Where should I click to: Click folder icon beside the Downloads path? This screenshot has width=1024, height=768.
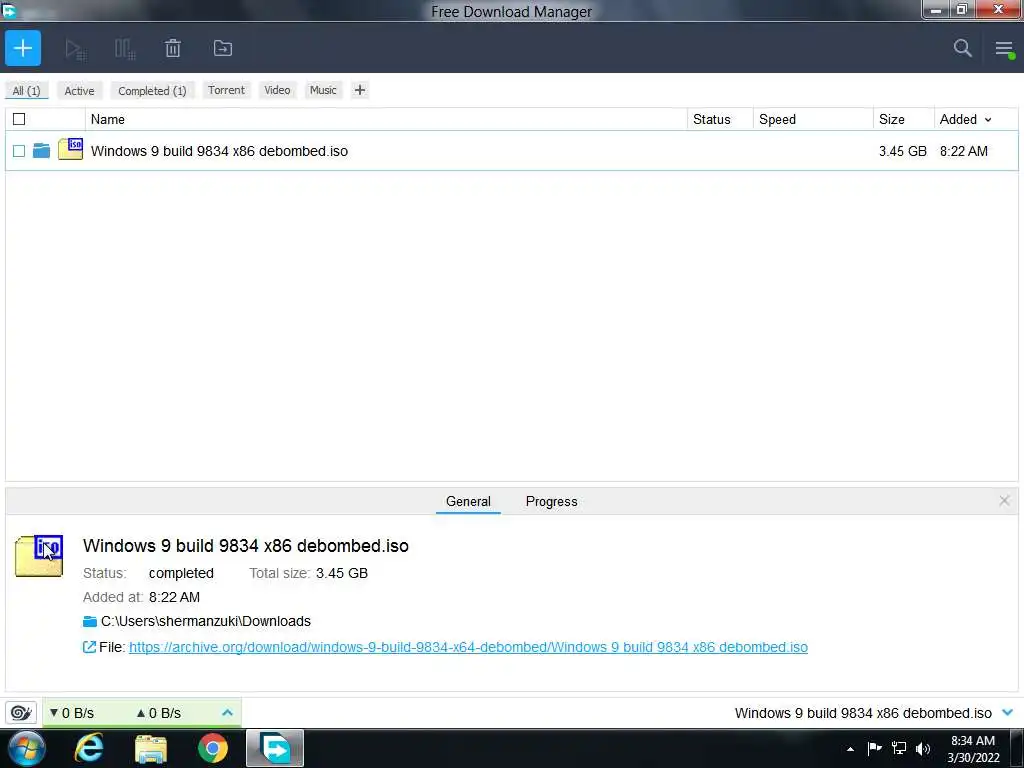(x=89, y=622)
